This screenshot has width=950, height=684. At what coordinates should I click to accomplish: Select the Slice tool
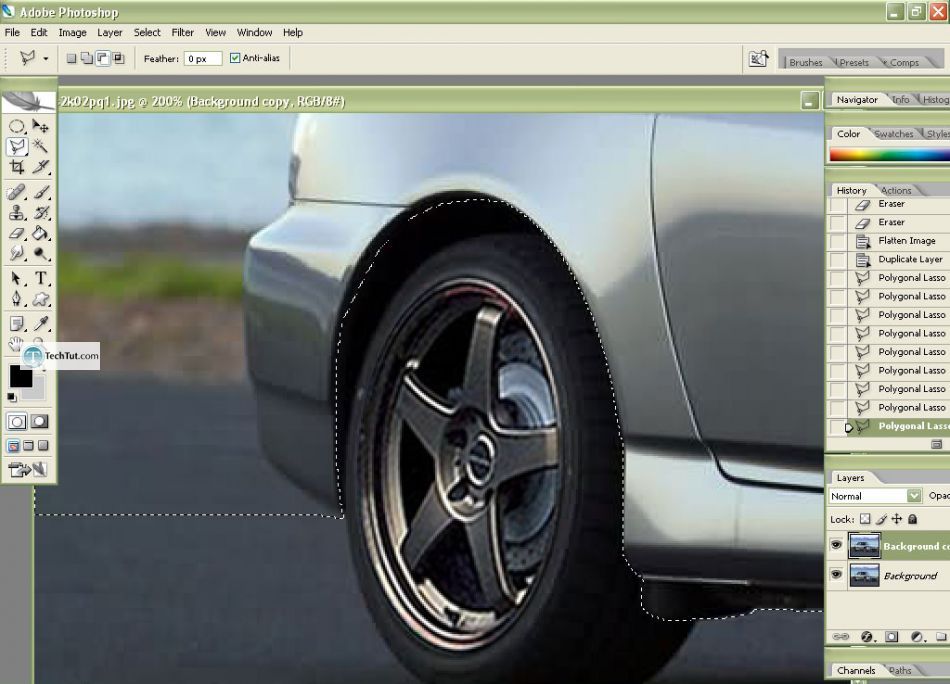40,167
